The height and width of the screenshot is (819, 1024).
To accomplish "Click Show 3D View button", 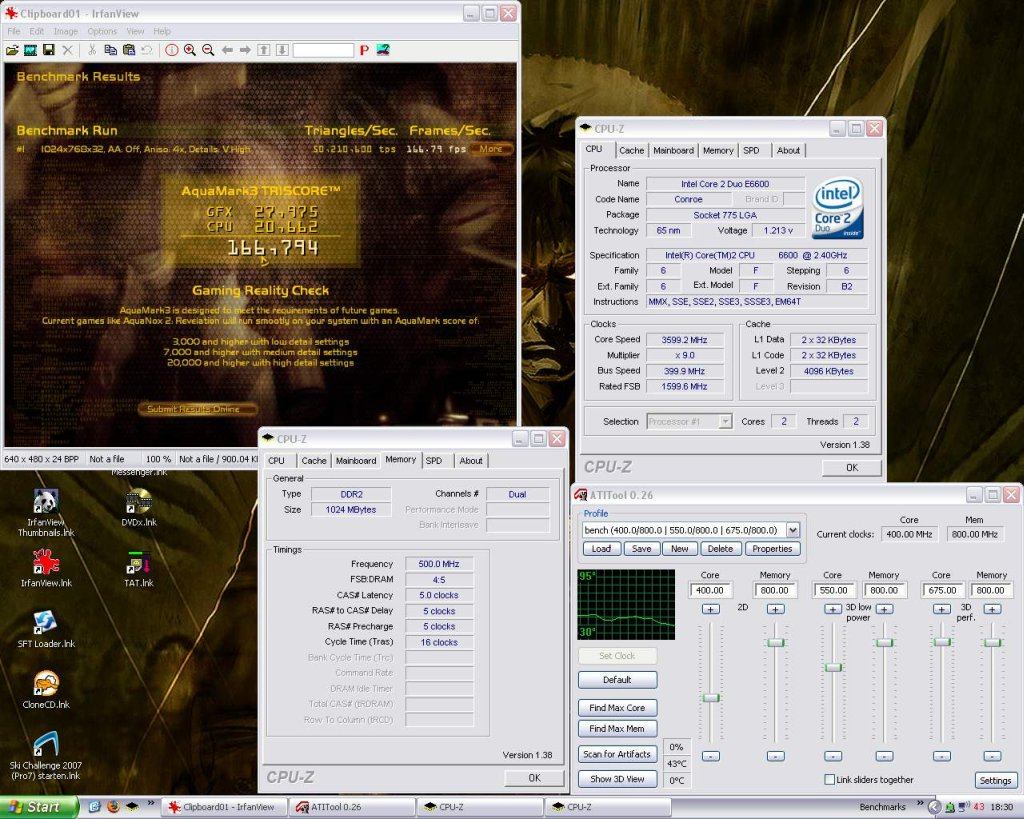I will tap(617, 779).
